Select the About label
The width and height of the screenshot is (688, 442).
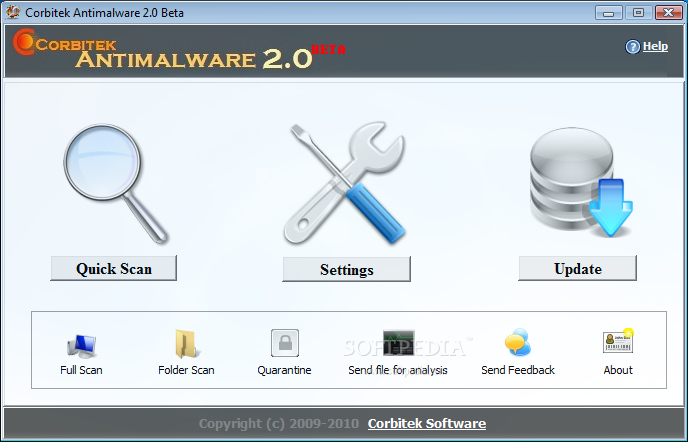[x=618, y=370]
